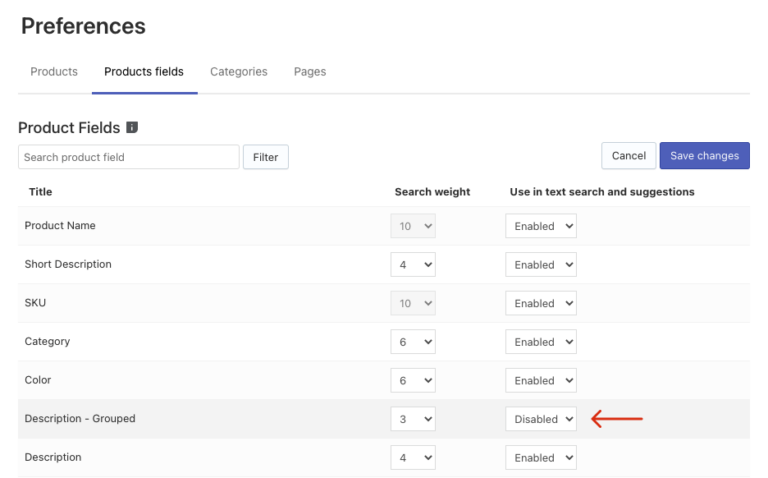The height and width of the screenshot is (478, 768).
Task: Open Description search weight dropdown
Action: 413,458
